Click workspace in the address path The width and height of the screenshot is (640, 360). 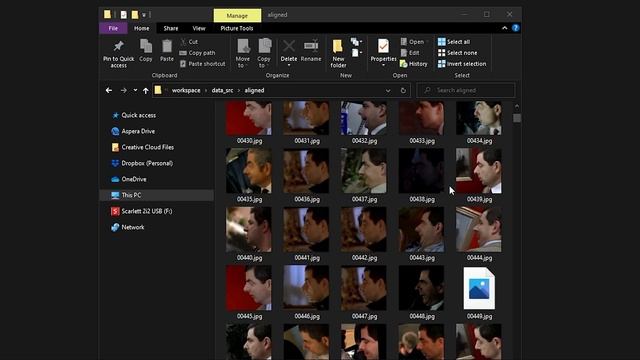point(186,90)
